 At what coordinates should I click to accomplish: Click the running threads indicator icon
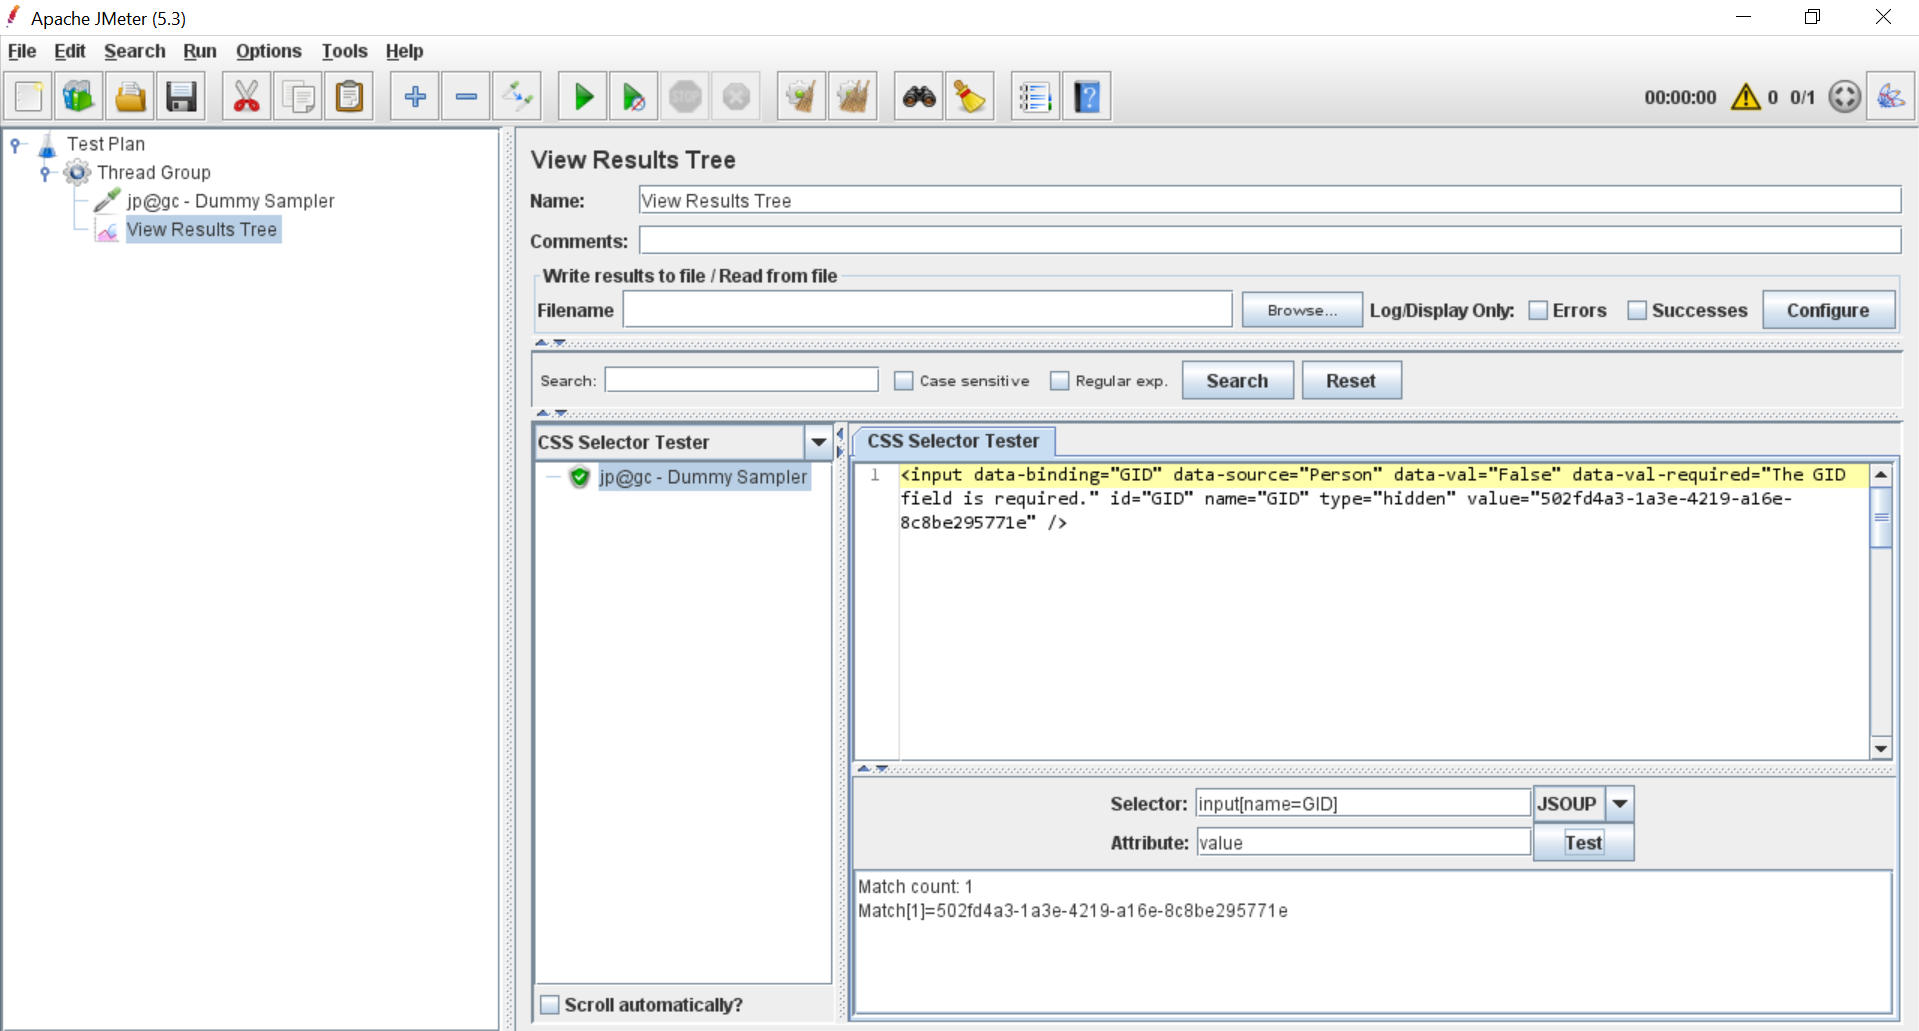coord(1845,97)
